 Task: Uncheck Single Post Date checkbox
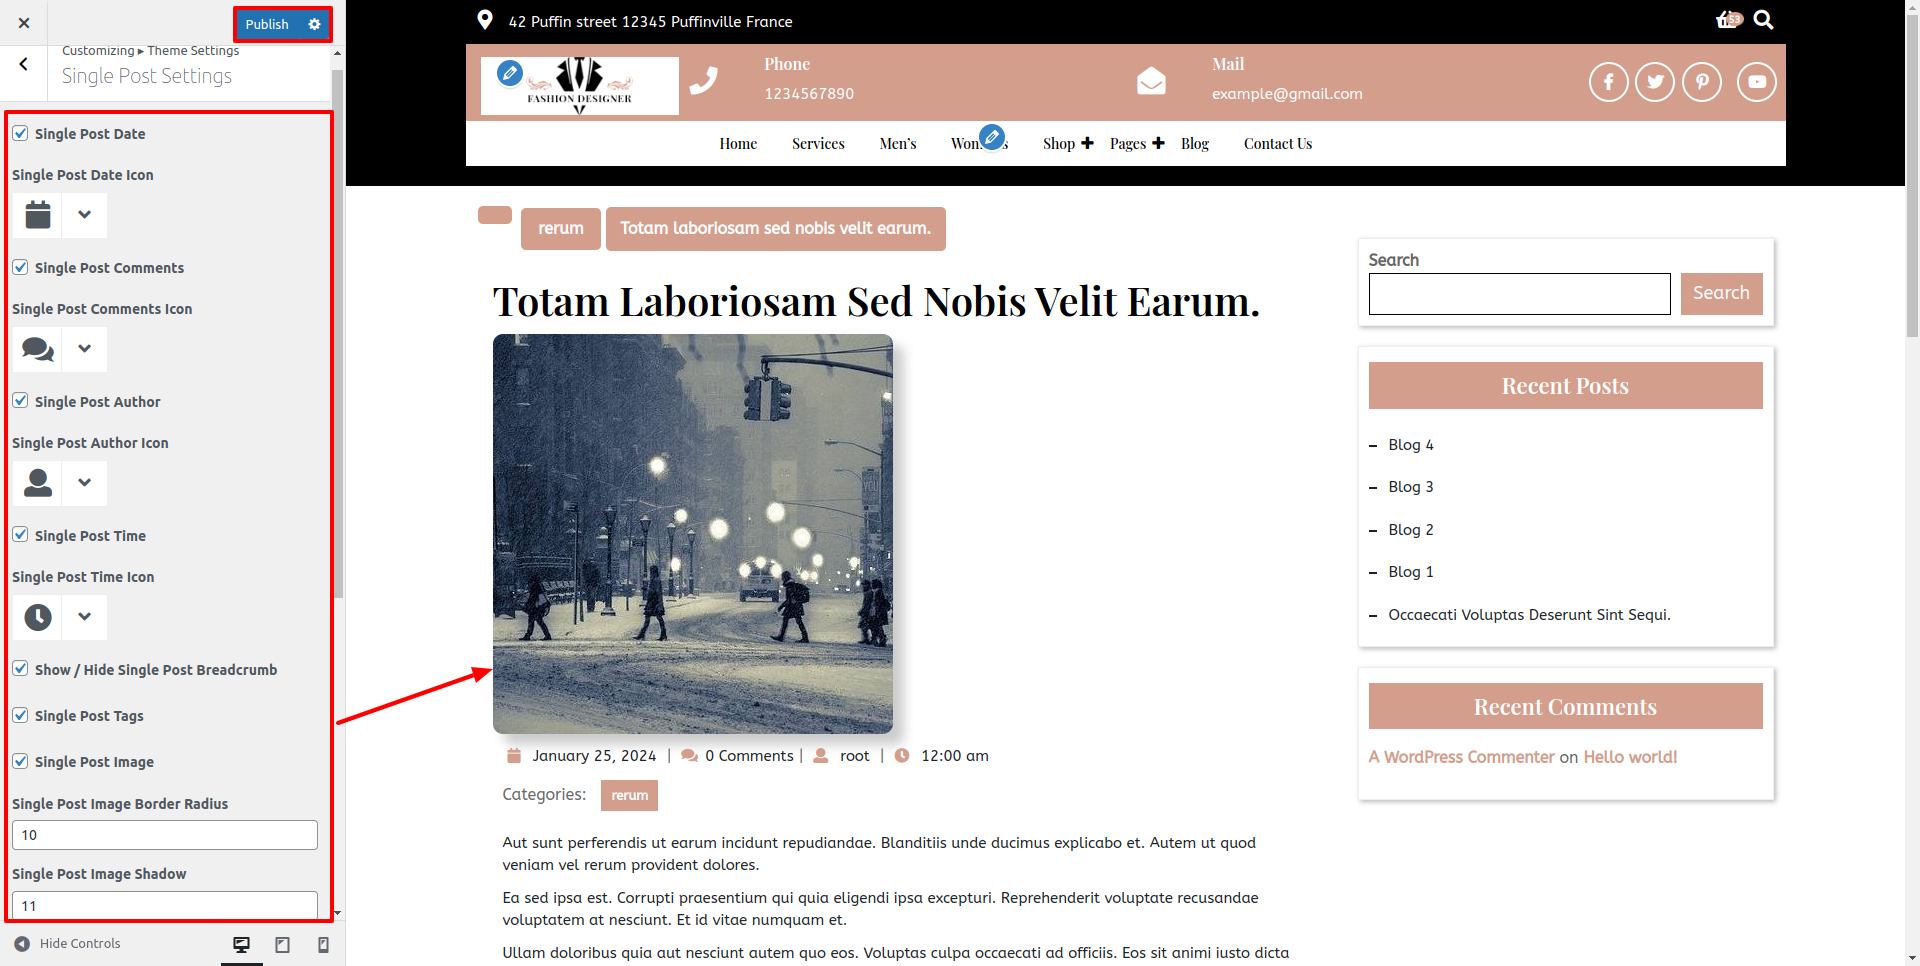(x=20, y=133)
